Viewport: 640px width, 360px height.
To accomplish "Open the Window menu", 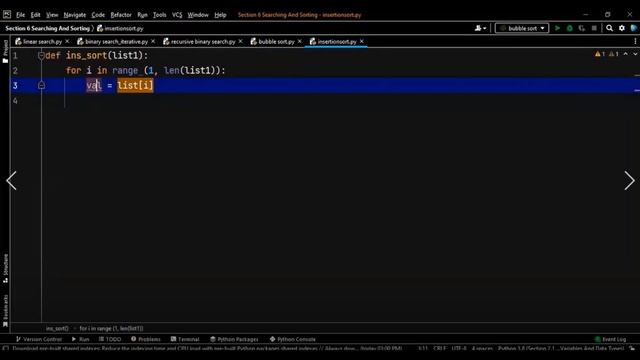I will tap(198, 15).
